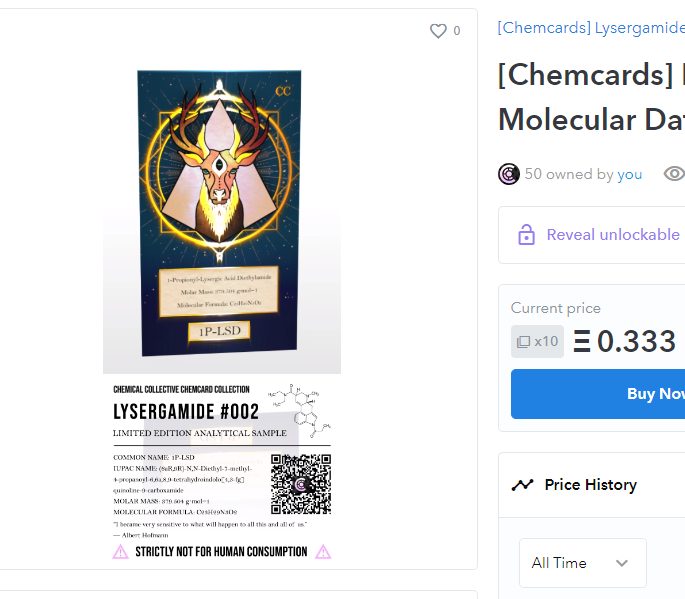Click the eye views icon

tap(675, 174)
